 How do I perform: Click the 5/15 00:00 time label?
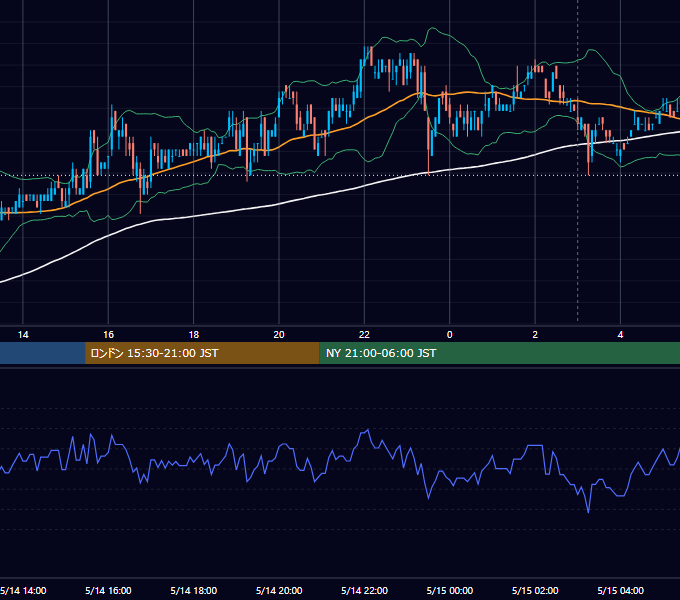pos(450,590)
